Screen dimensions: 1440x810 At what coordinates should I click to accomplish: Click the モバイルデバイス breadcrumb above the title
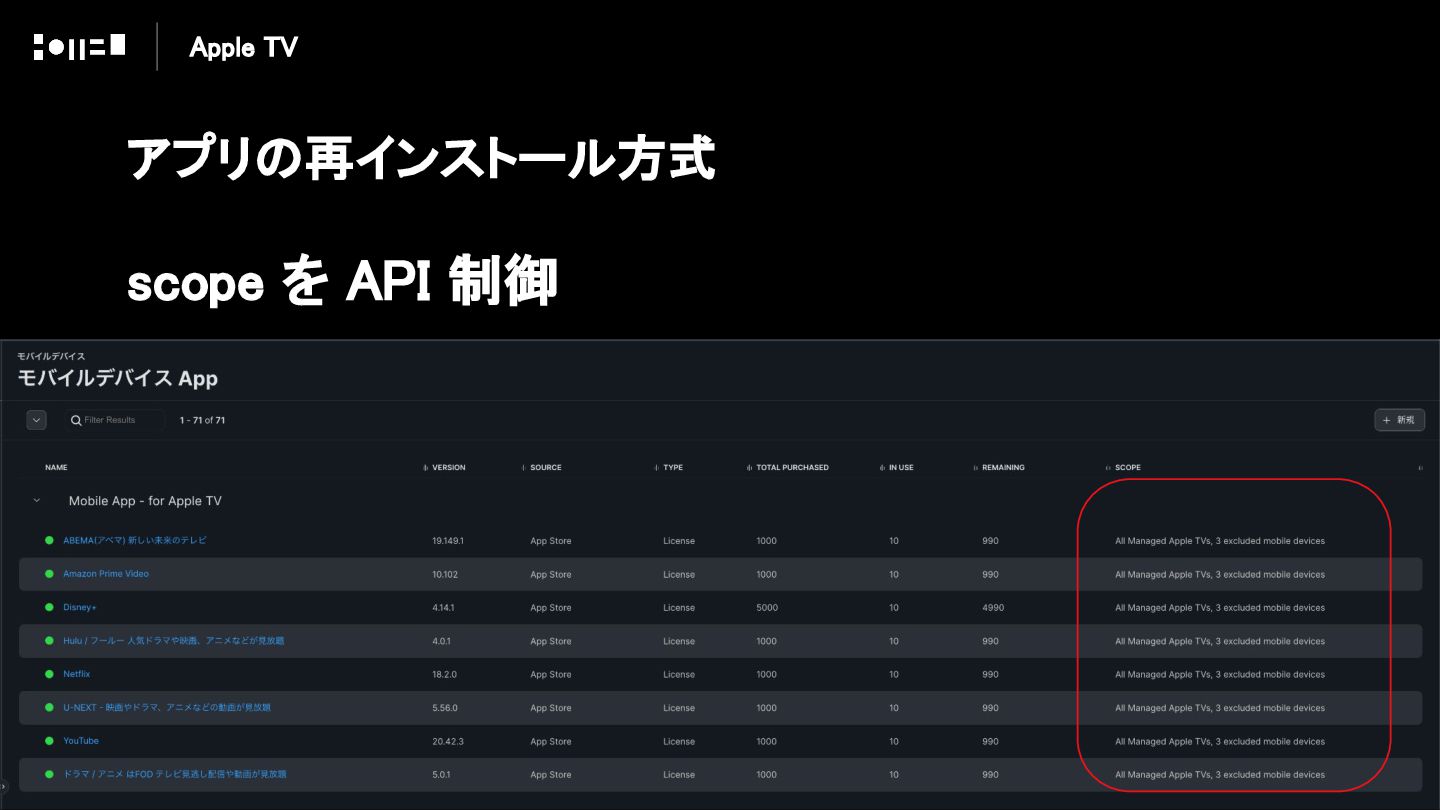click(51, 357)
